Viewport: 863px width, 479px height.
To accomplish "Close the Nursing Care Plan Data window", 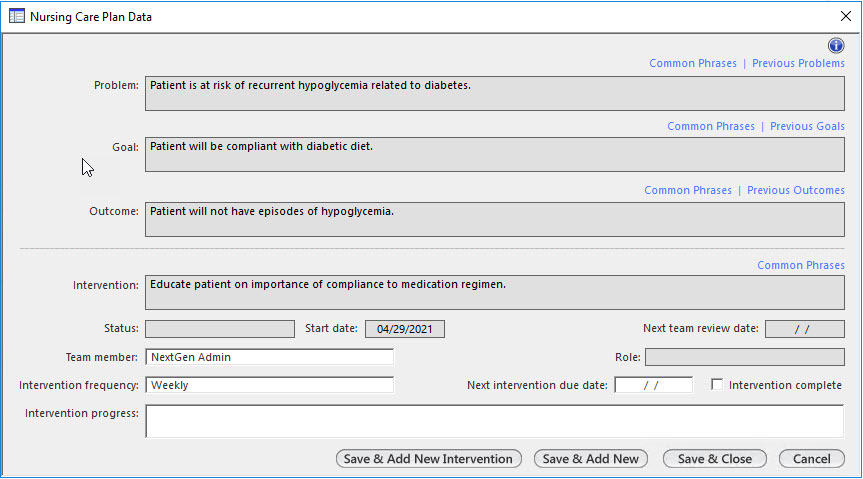I will tap(846, 16).
